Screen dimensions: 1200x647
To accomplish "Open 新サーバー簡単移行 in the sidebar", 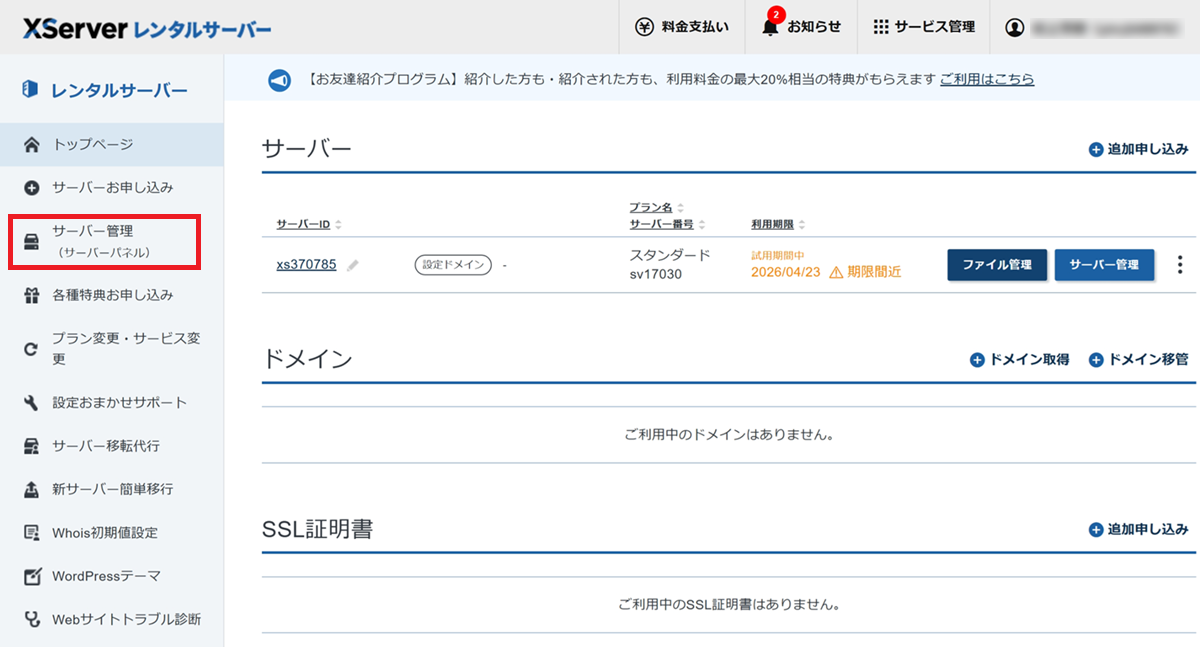I will [112, 489].
